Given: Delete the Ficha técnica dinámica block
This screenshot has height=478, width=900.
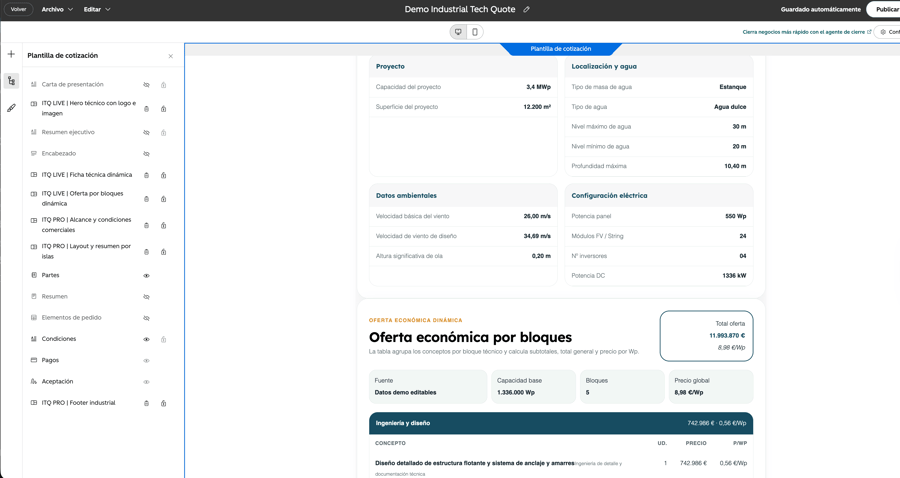Looking at the screenshot, I should point(146,176).
